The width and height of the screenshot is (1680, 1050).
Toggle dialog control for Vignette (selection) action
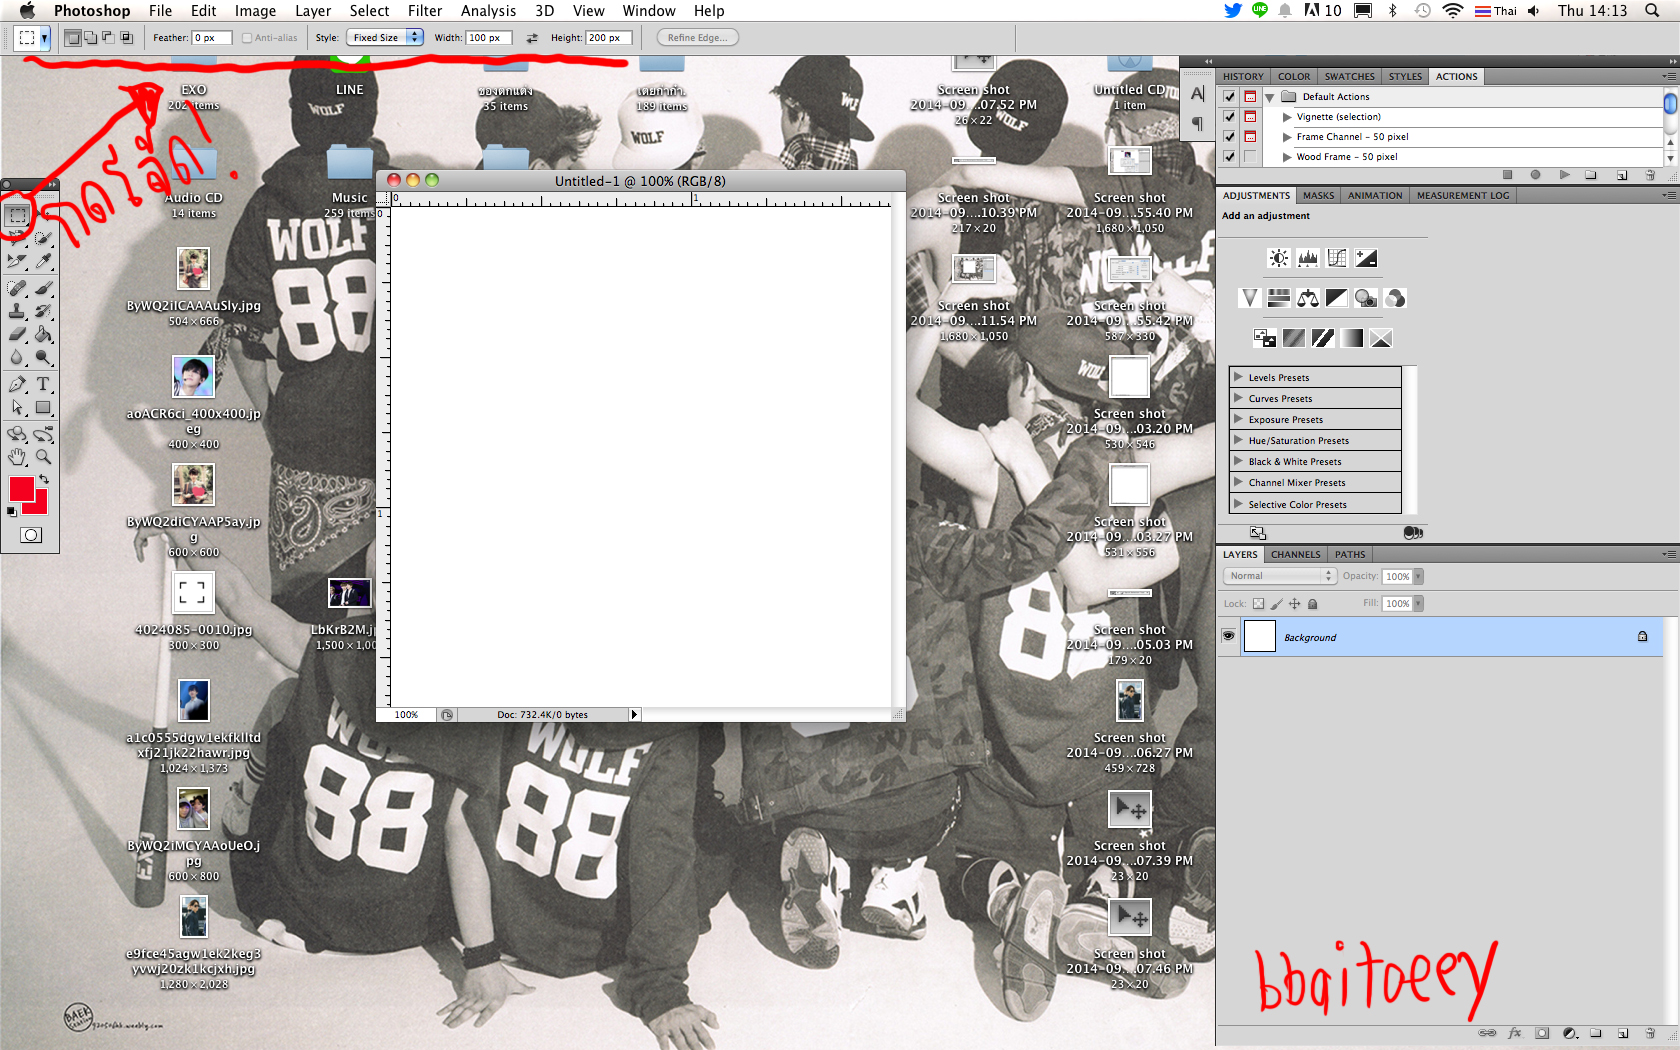coord(1250,117)
